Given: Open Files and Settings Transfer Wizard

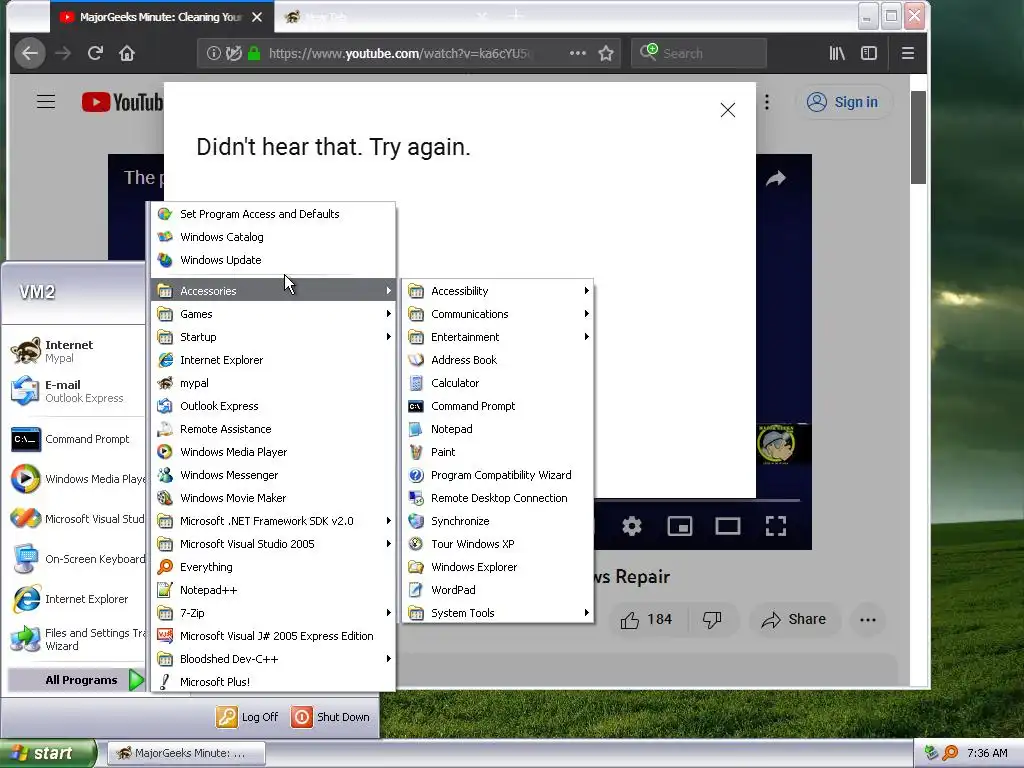Looking at the screenshot, I should 76,639.
